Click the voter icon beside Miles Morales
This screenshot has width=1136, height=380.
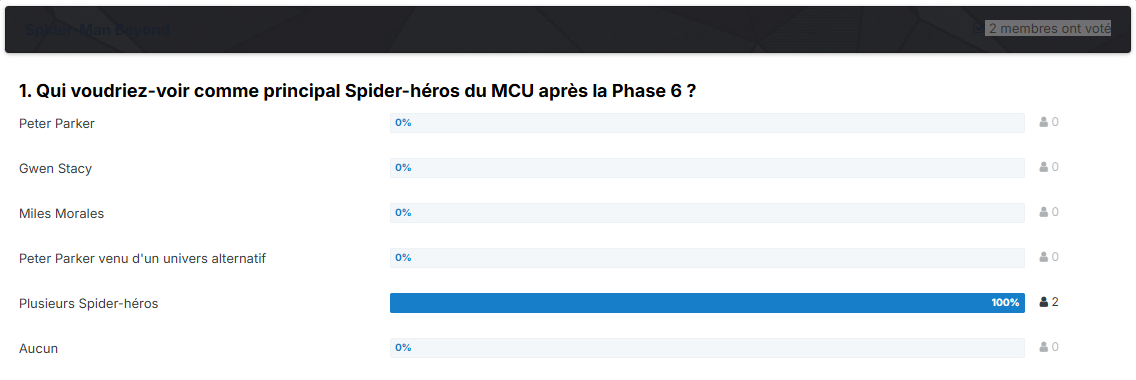point(1043,212)
